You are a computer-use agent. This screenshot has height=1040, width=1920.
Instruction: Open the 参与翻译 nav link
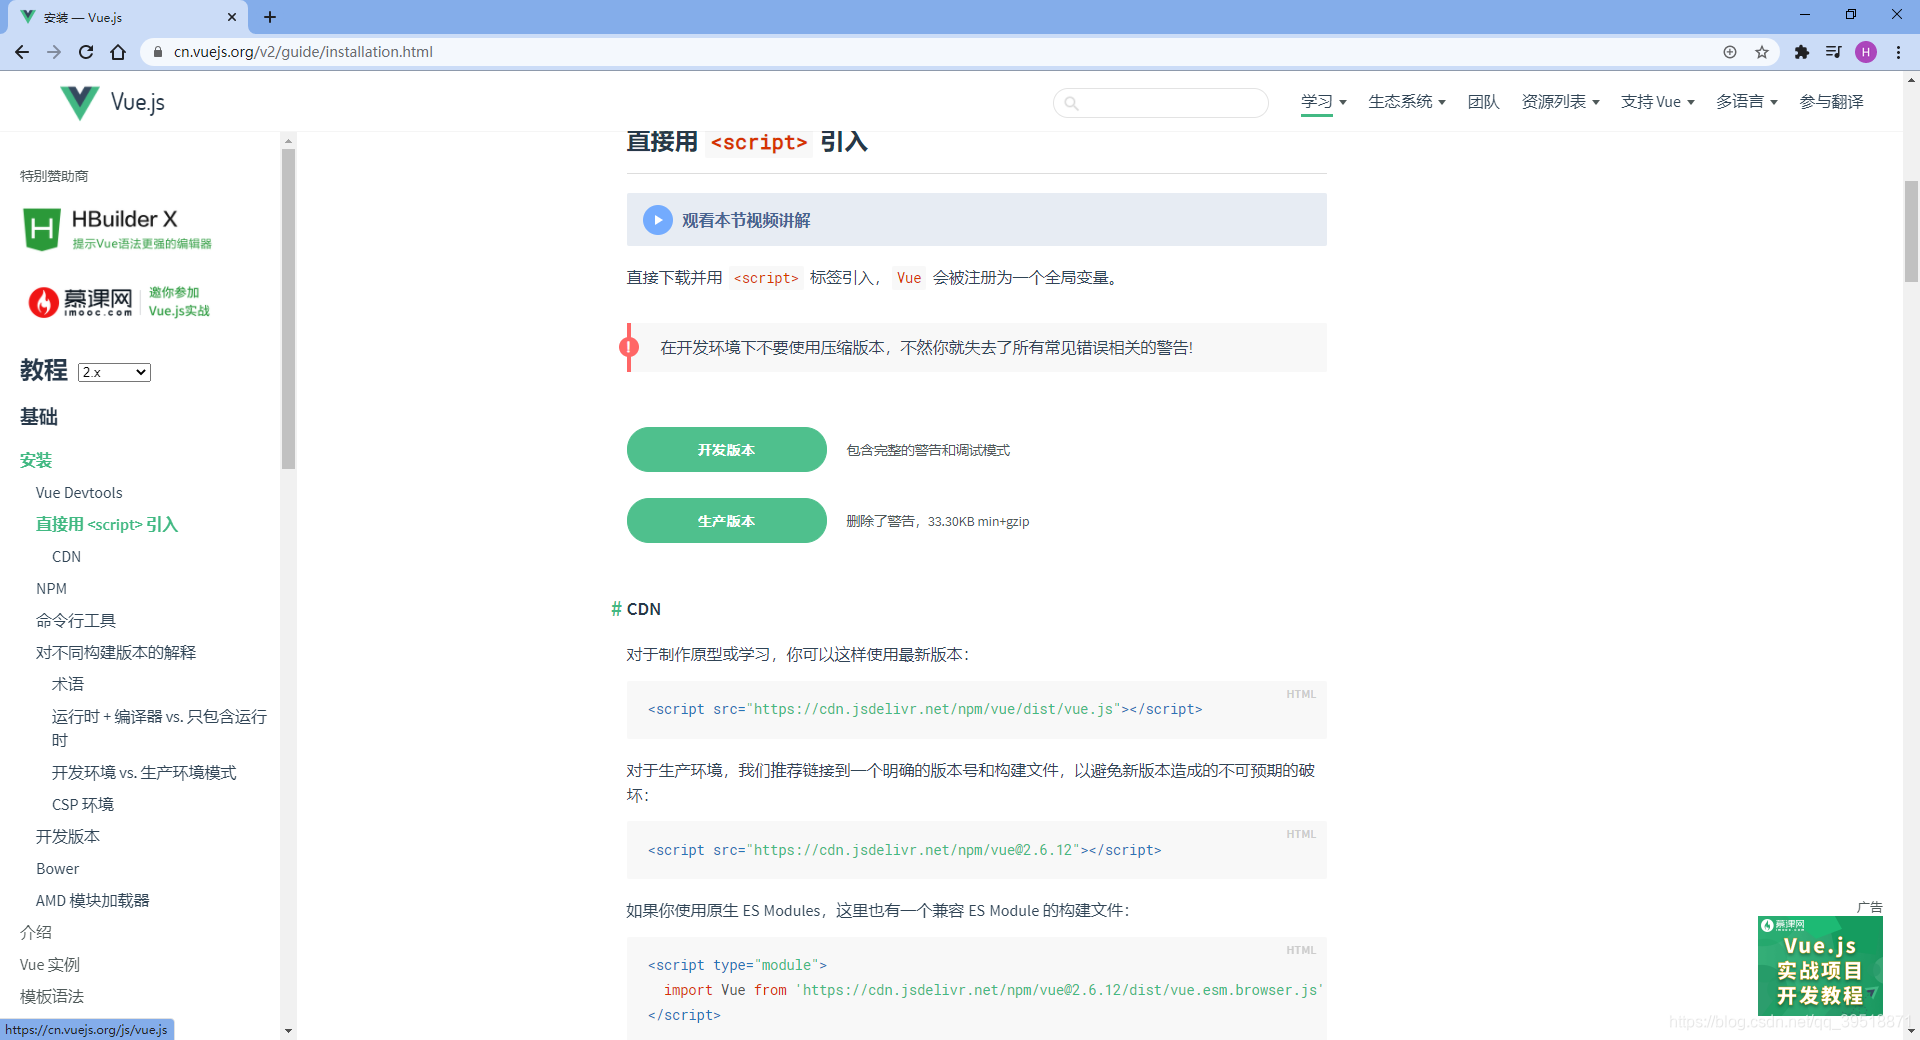pos(1831,102)
